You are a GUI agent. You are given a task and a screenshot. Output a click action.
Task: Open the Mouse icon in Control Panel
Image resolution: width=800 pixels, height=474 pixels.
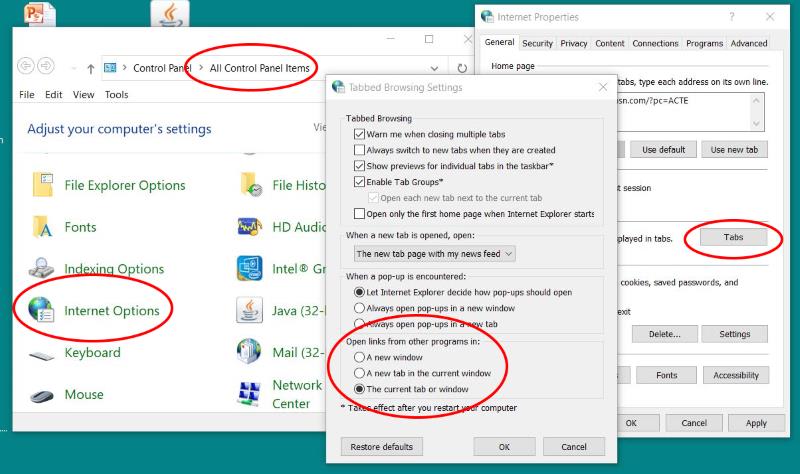point(41,396)
